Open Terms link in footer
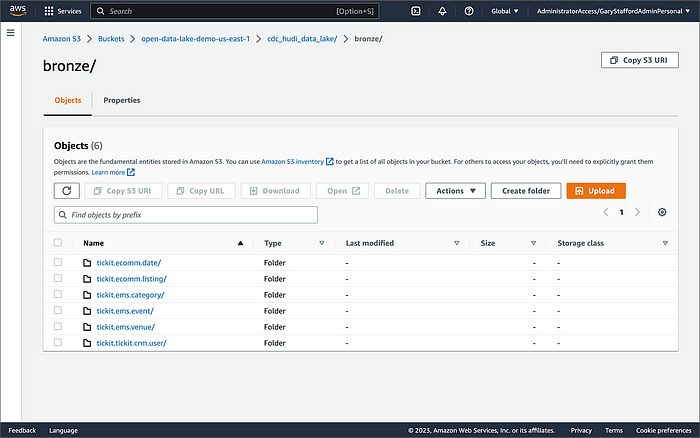This screenshot has width=700, height=438. (x=614, y=430)
